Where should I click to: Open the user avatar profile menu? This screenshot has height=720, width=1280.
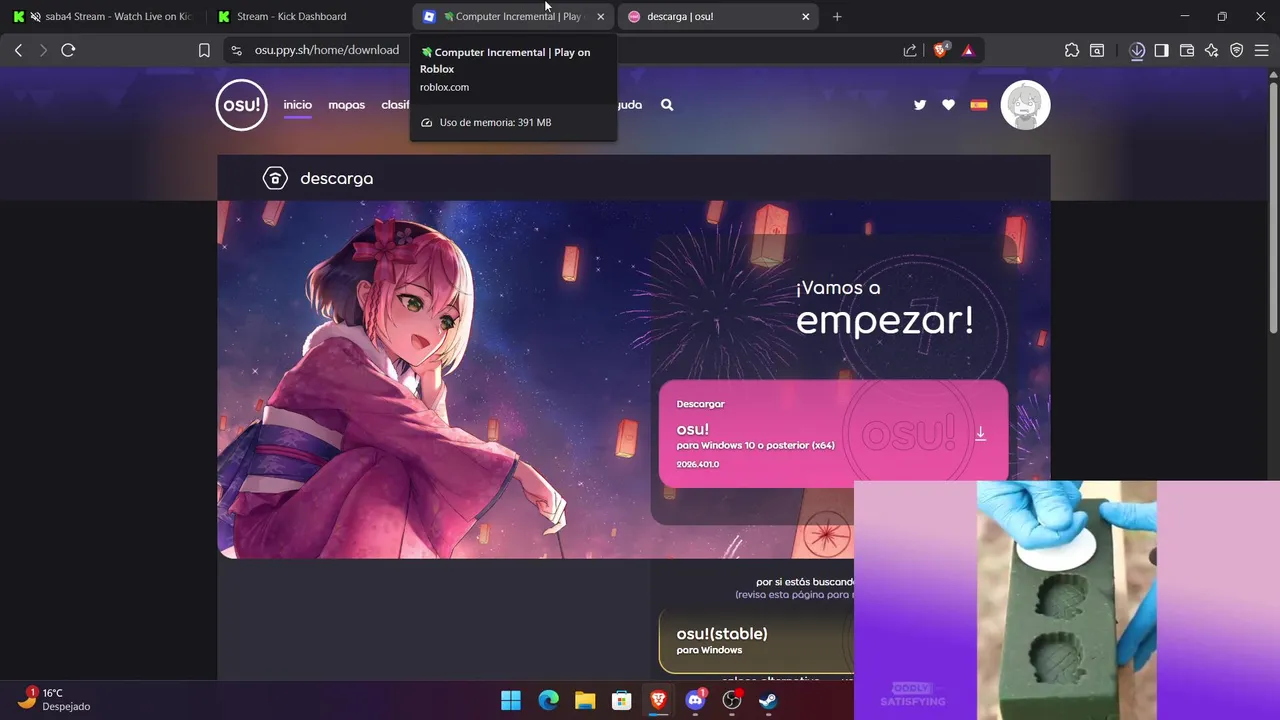point(1025,105)
